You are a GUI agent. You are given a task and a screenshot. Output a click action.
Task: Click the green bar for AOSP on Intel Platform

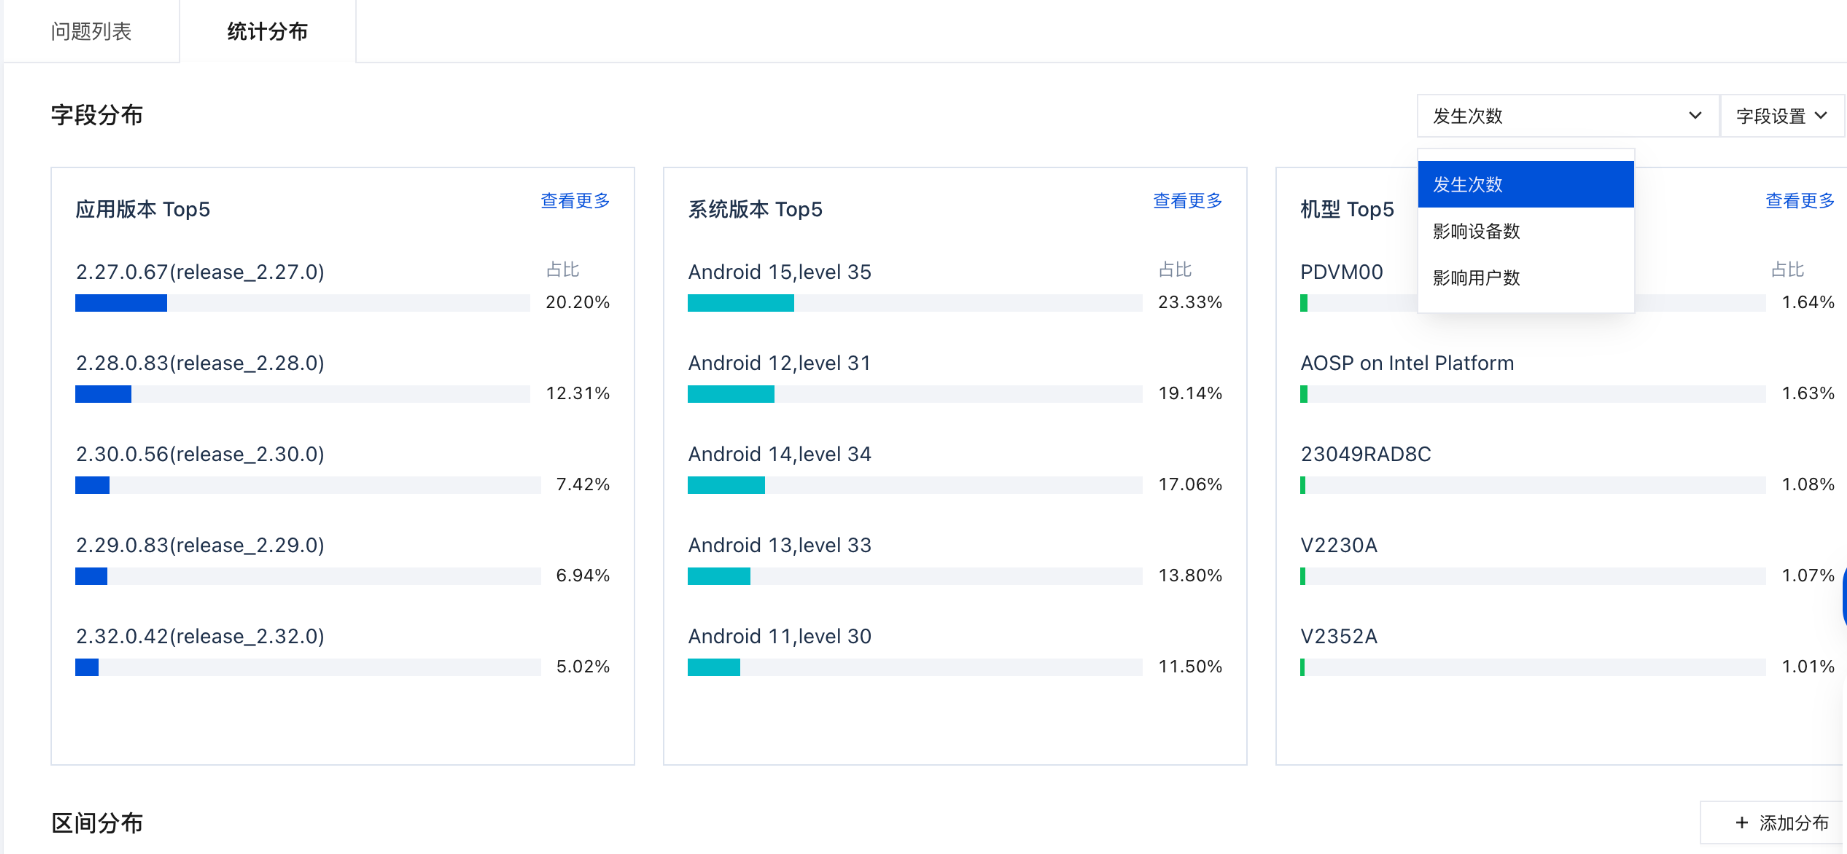(x=1304, y=394)
